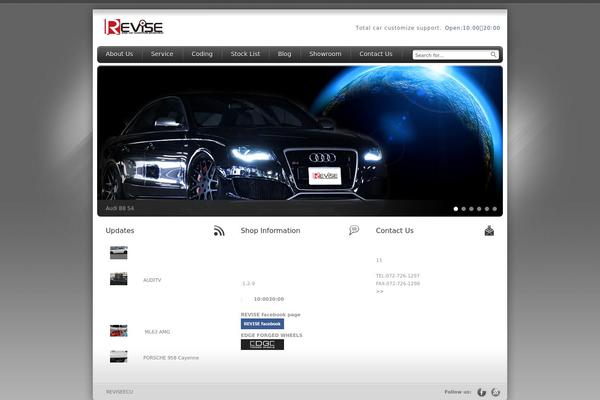Open the second social icon in footer

tap(496, 392)
